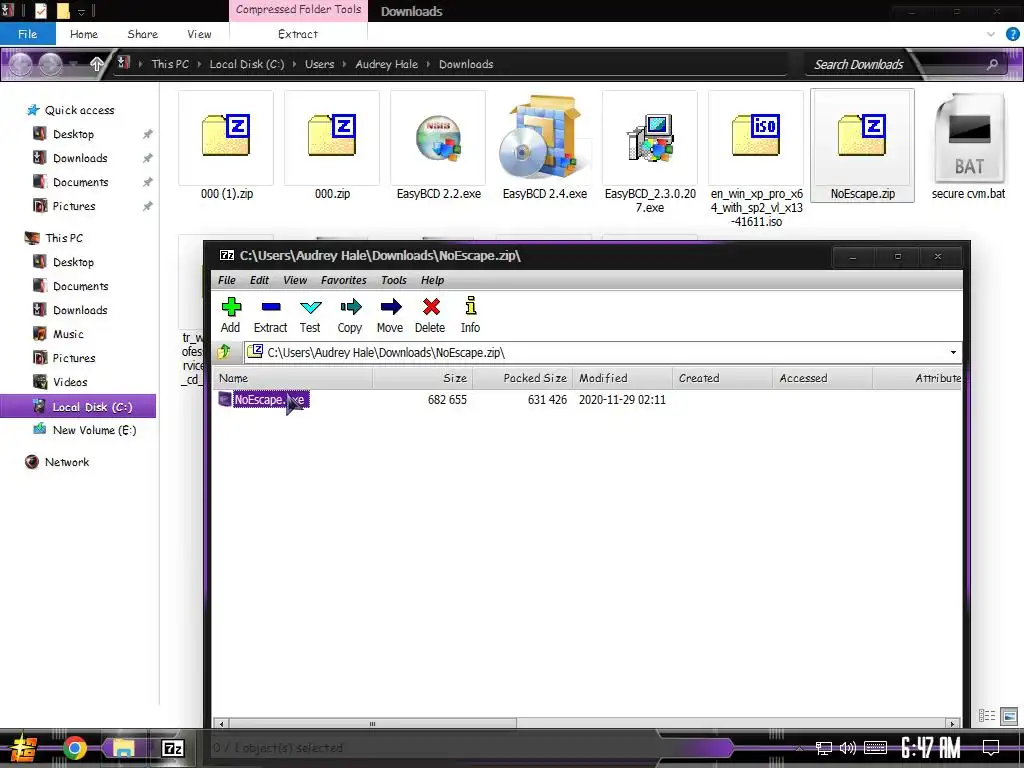Open Videos under This PC
This screenshot has width=1024, height=768.
tap(70, 382)
